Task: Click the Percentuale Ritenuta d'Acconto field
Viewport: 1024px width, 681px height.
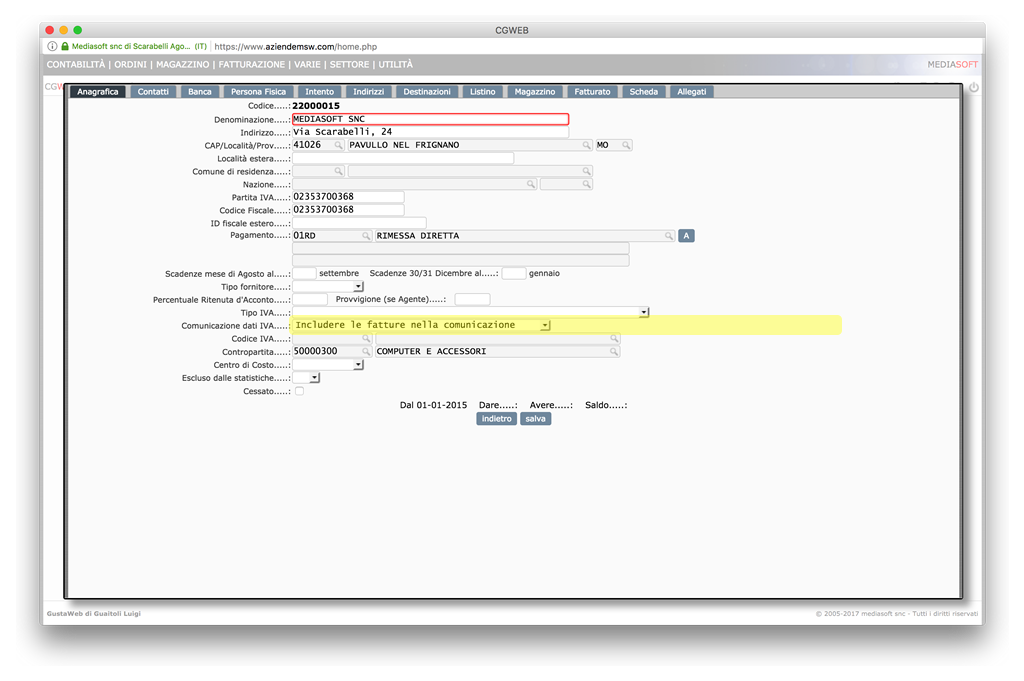Action: tap(310, 299)
